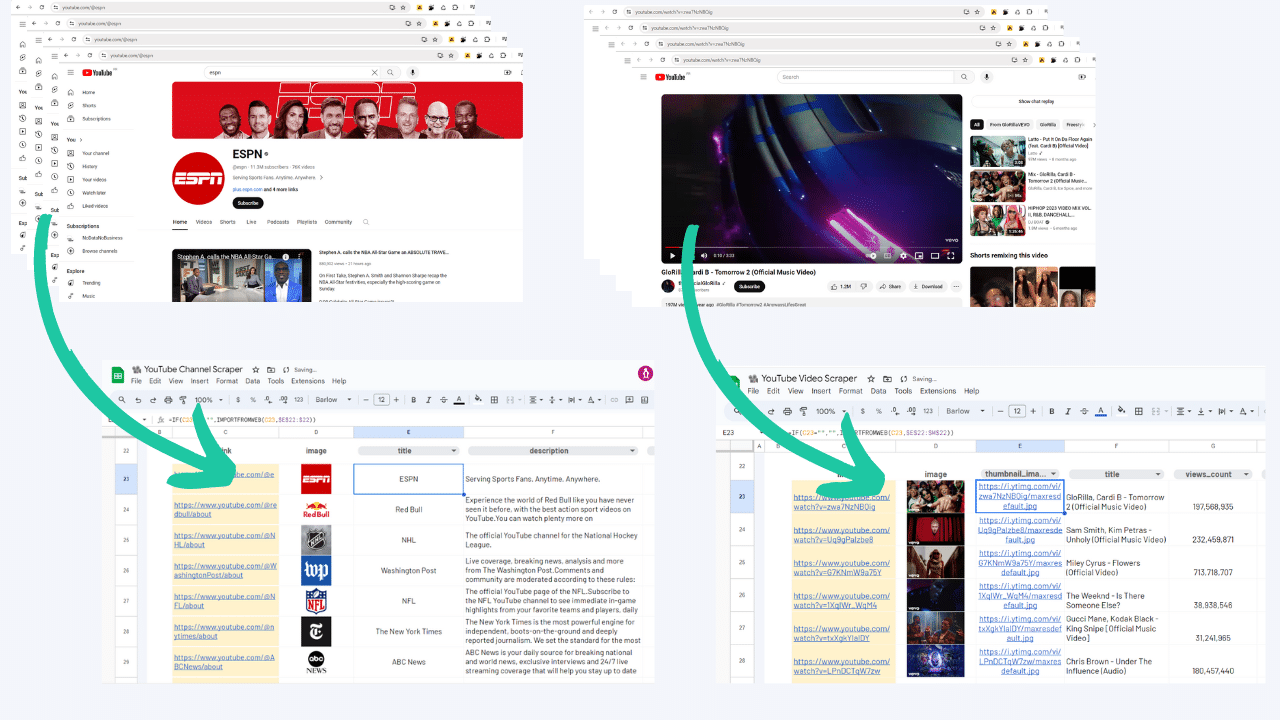The height and width of the screenshot is (720, 1280).
Task: Toggle italic in Video Scraper toolbar
Action: (x=1068, y=411)
